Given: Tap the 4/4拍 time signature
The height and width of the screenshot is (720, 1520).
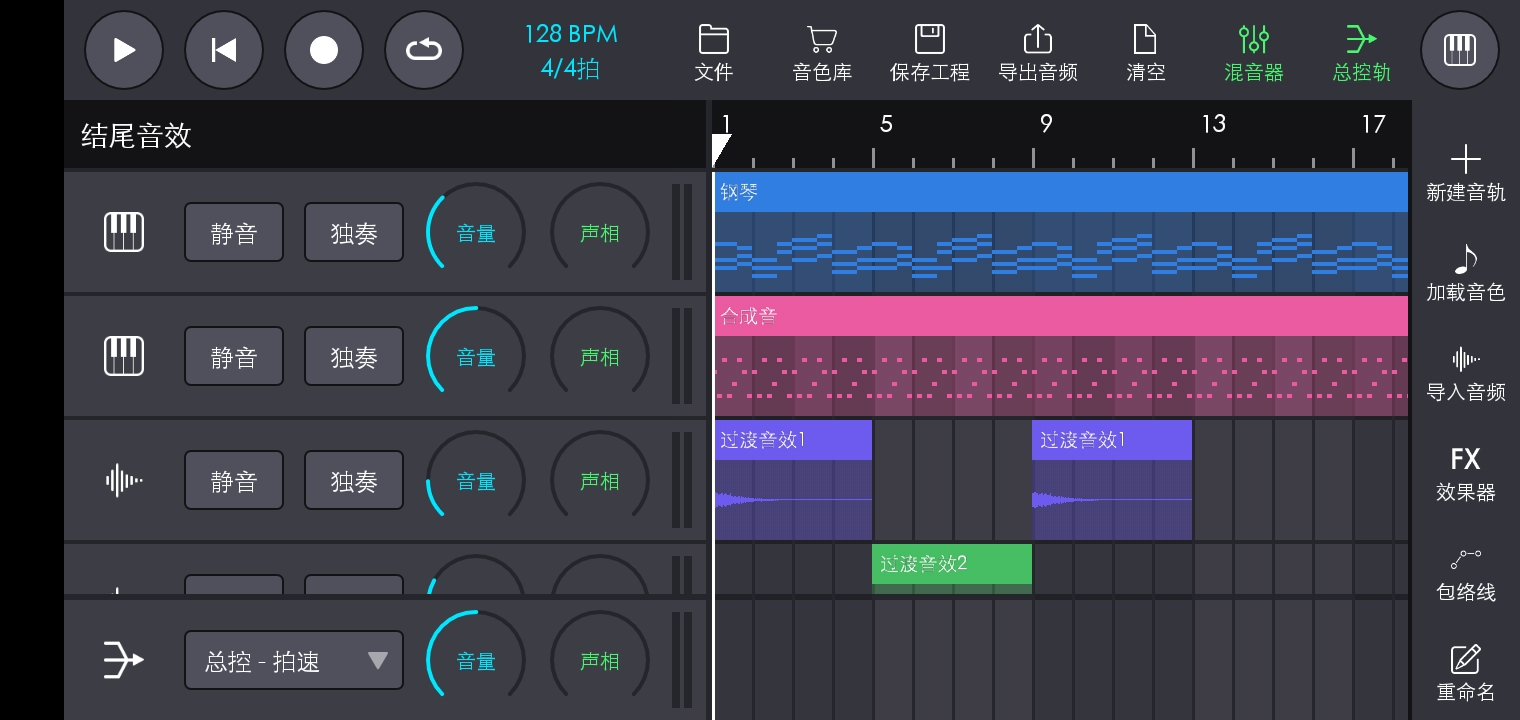Looking at the screenshot, I should tap(571, 69).
